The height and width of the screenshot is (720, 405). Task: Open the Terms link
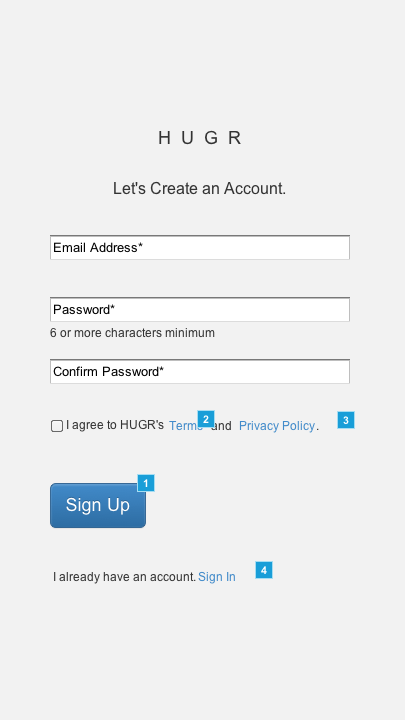186,426
